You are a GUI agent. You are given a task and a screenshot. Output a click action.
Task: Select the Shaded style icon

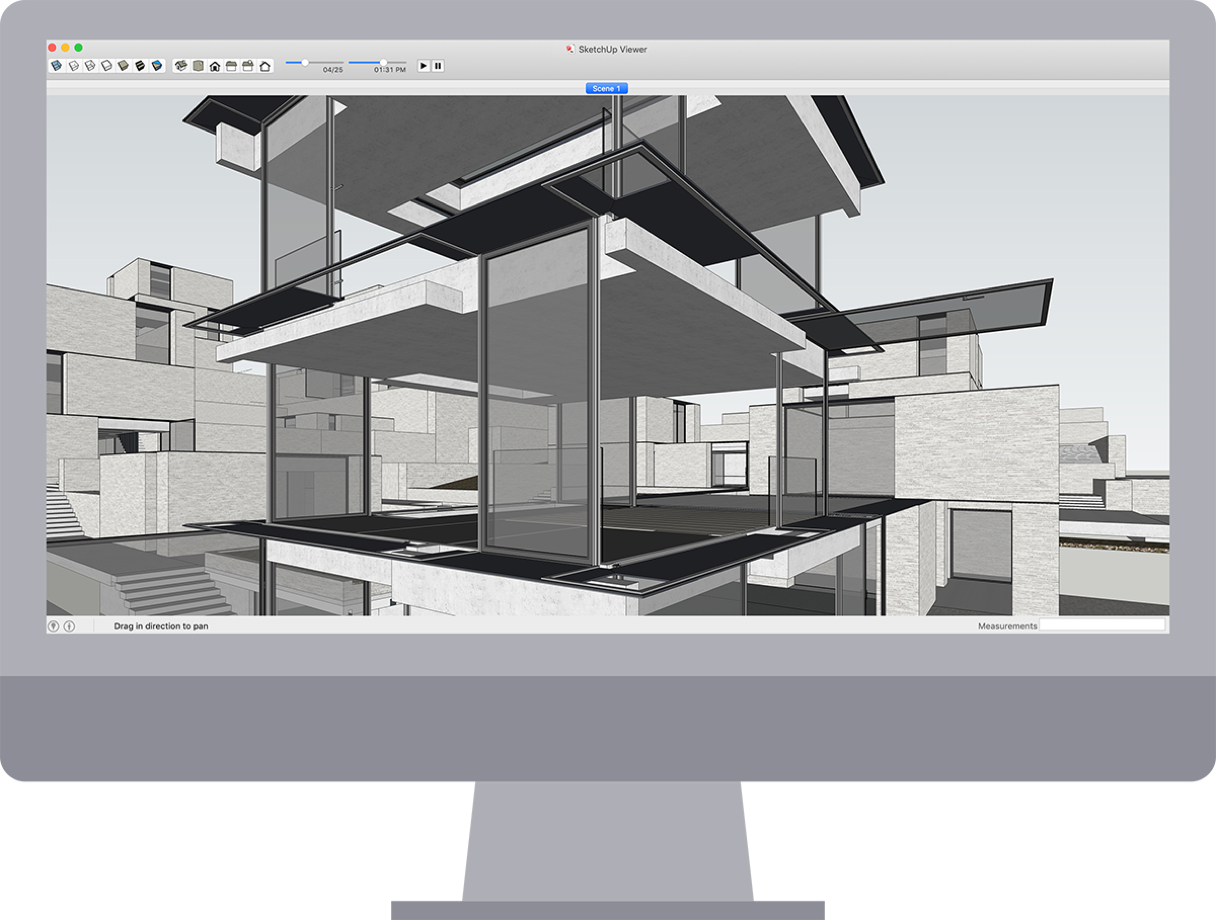coord(123,66)
